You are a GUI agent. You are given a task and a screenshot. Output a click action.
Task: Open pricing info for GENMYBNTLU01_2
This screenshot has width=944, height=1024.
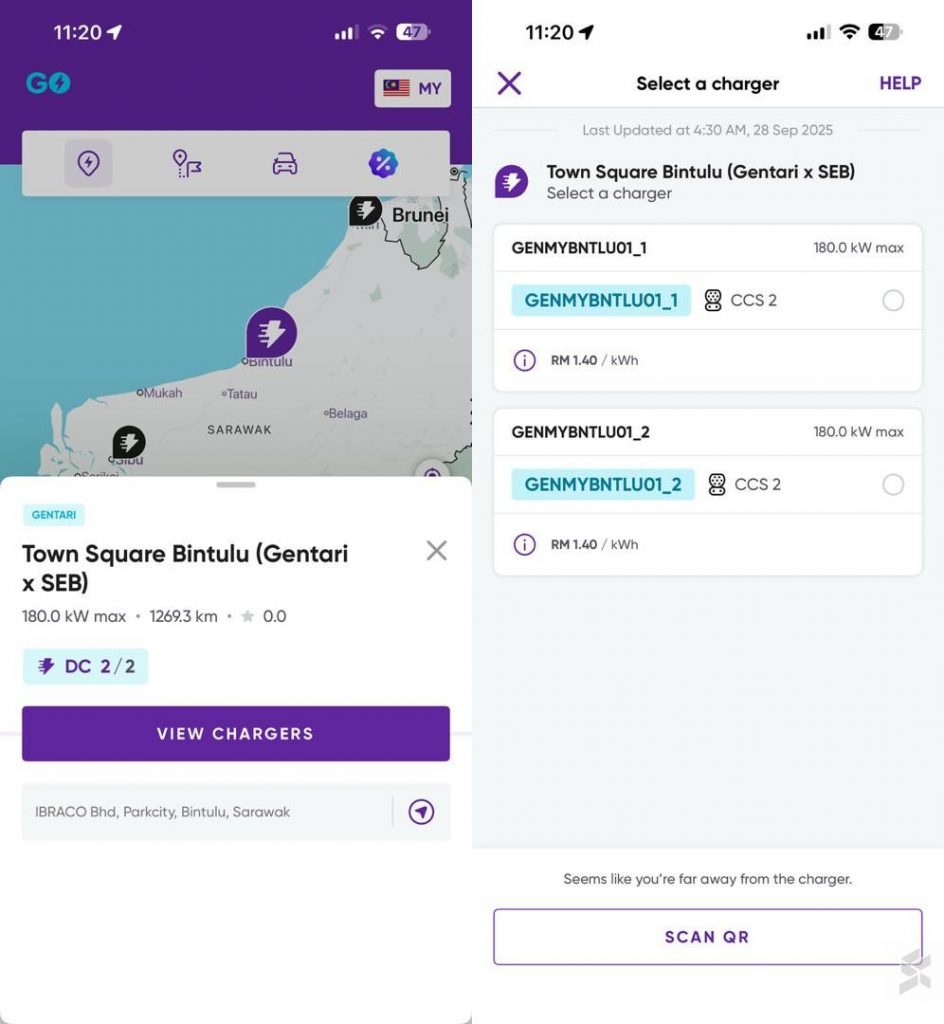(x=524, y=544)
